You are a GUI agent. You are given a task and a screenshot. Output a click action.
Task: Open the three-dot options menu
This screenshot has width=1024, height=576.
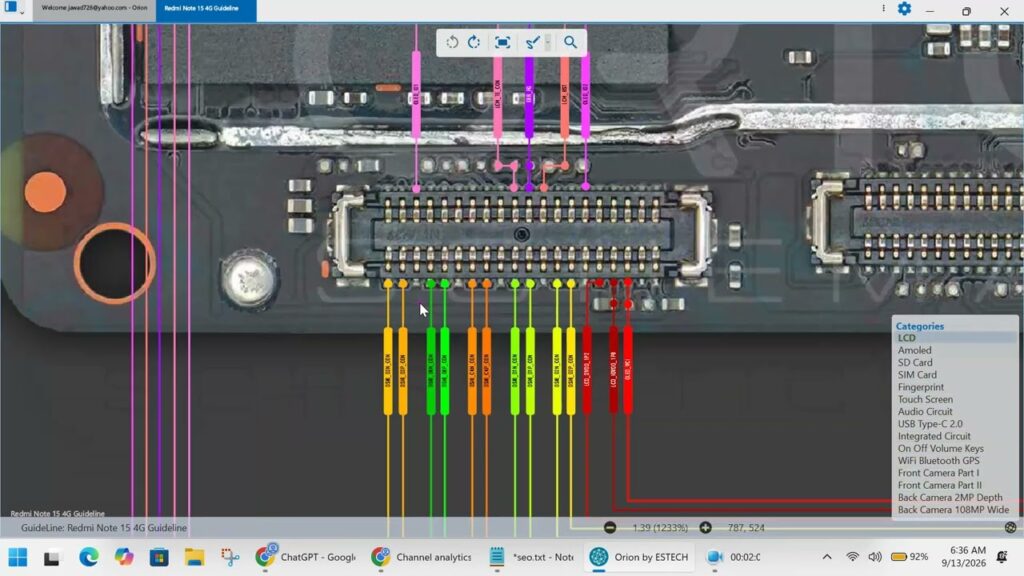(884, 8)
